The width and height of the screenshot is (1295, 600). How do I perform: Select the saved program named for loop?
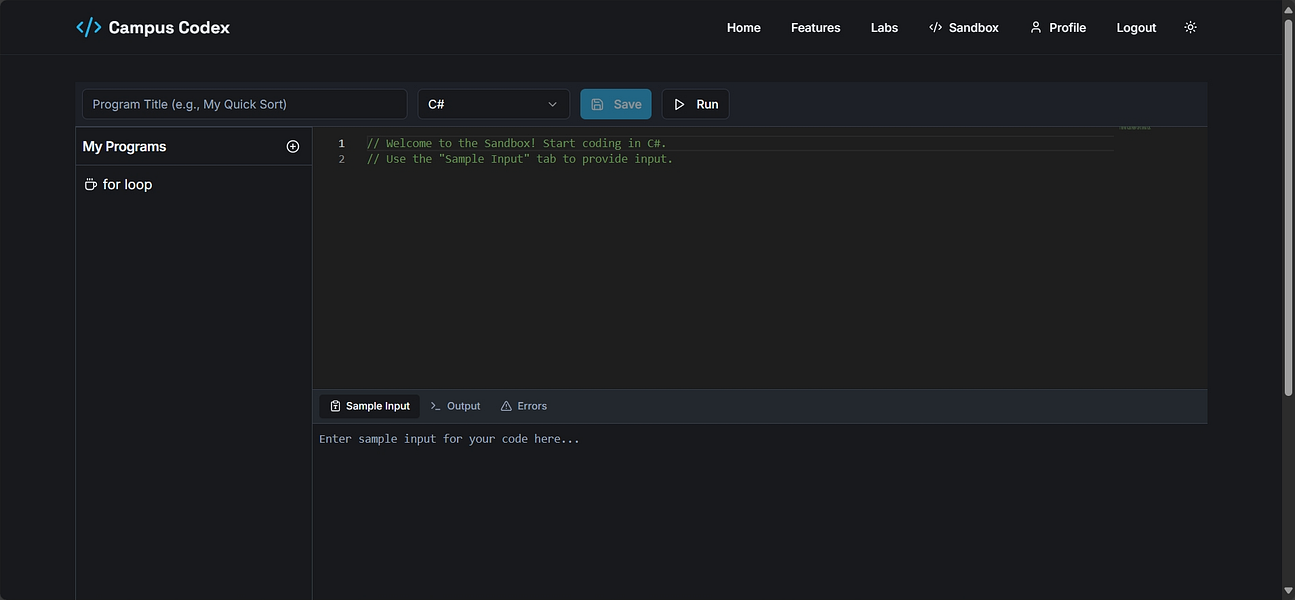point(127,184)
